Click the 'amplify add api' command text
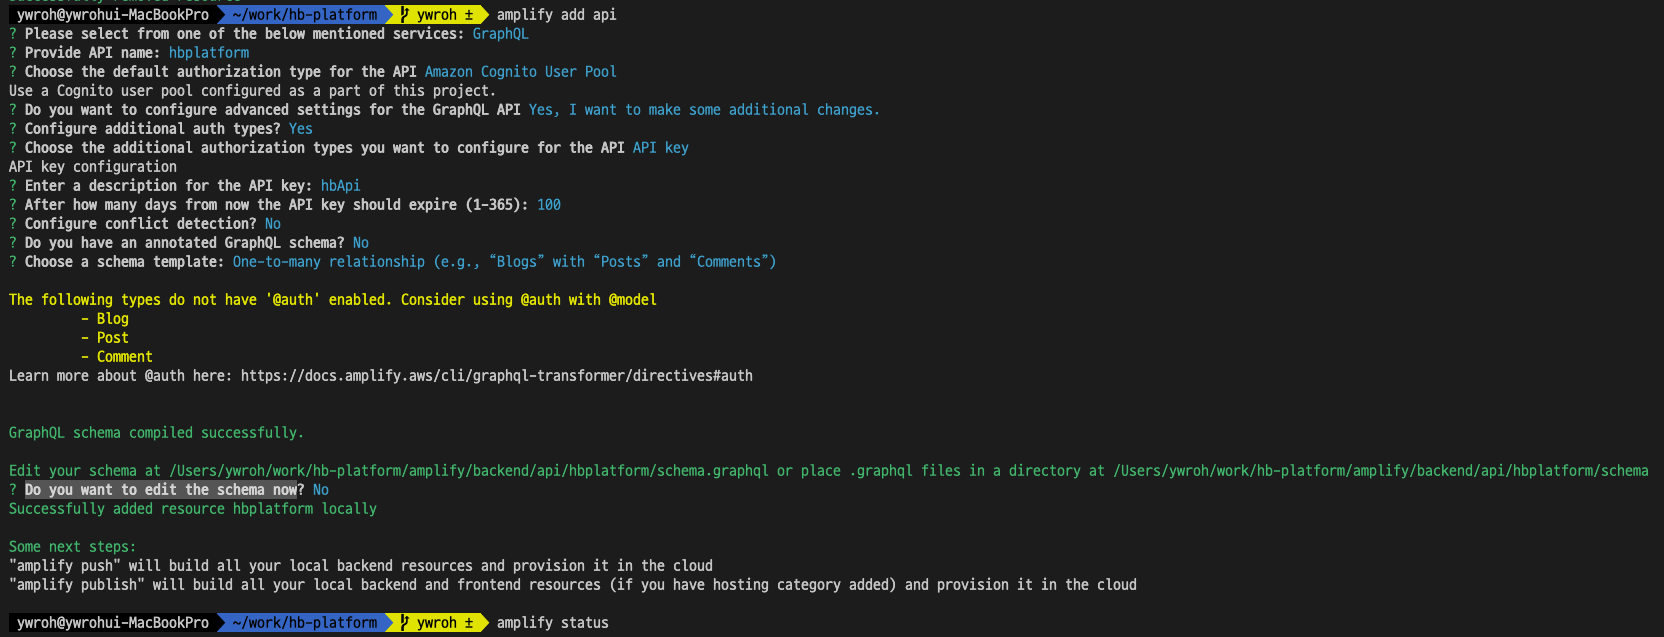1664x637 pixels. [x=557, y=15]
